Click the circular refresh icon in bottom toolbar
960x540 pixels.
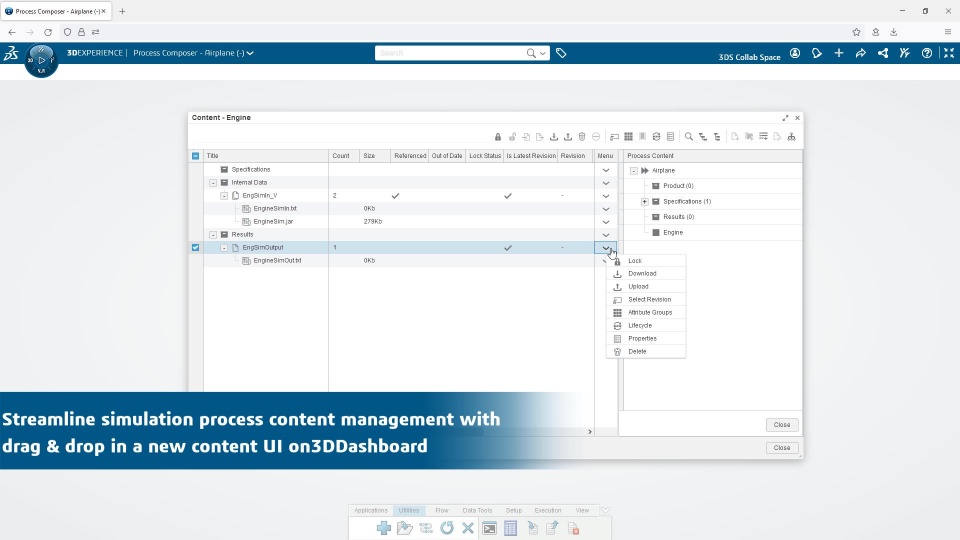click(x=447, y=528)
